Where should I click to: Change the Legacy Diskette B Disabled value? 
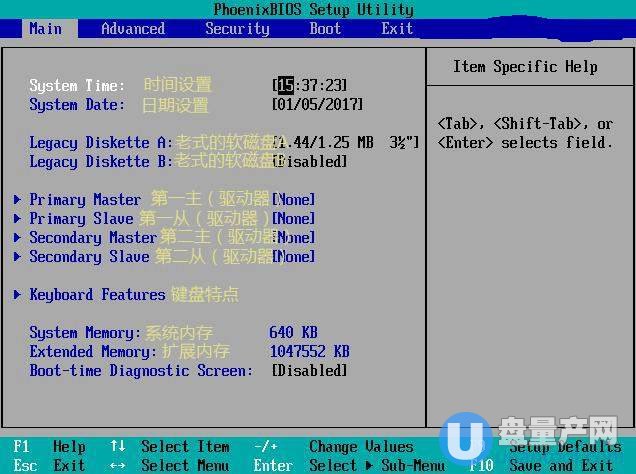311,161
